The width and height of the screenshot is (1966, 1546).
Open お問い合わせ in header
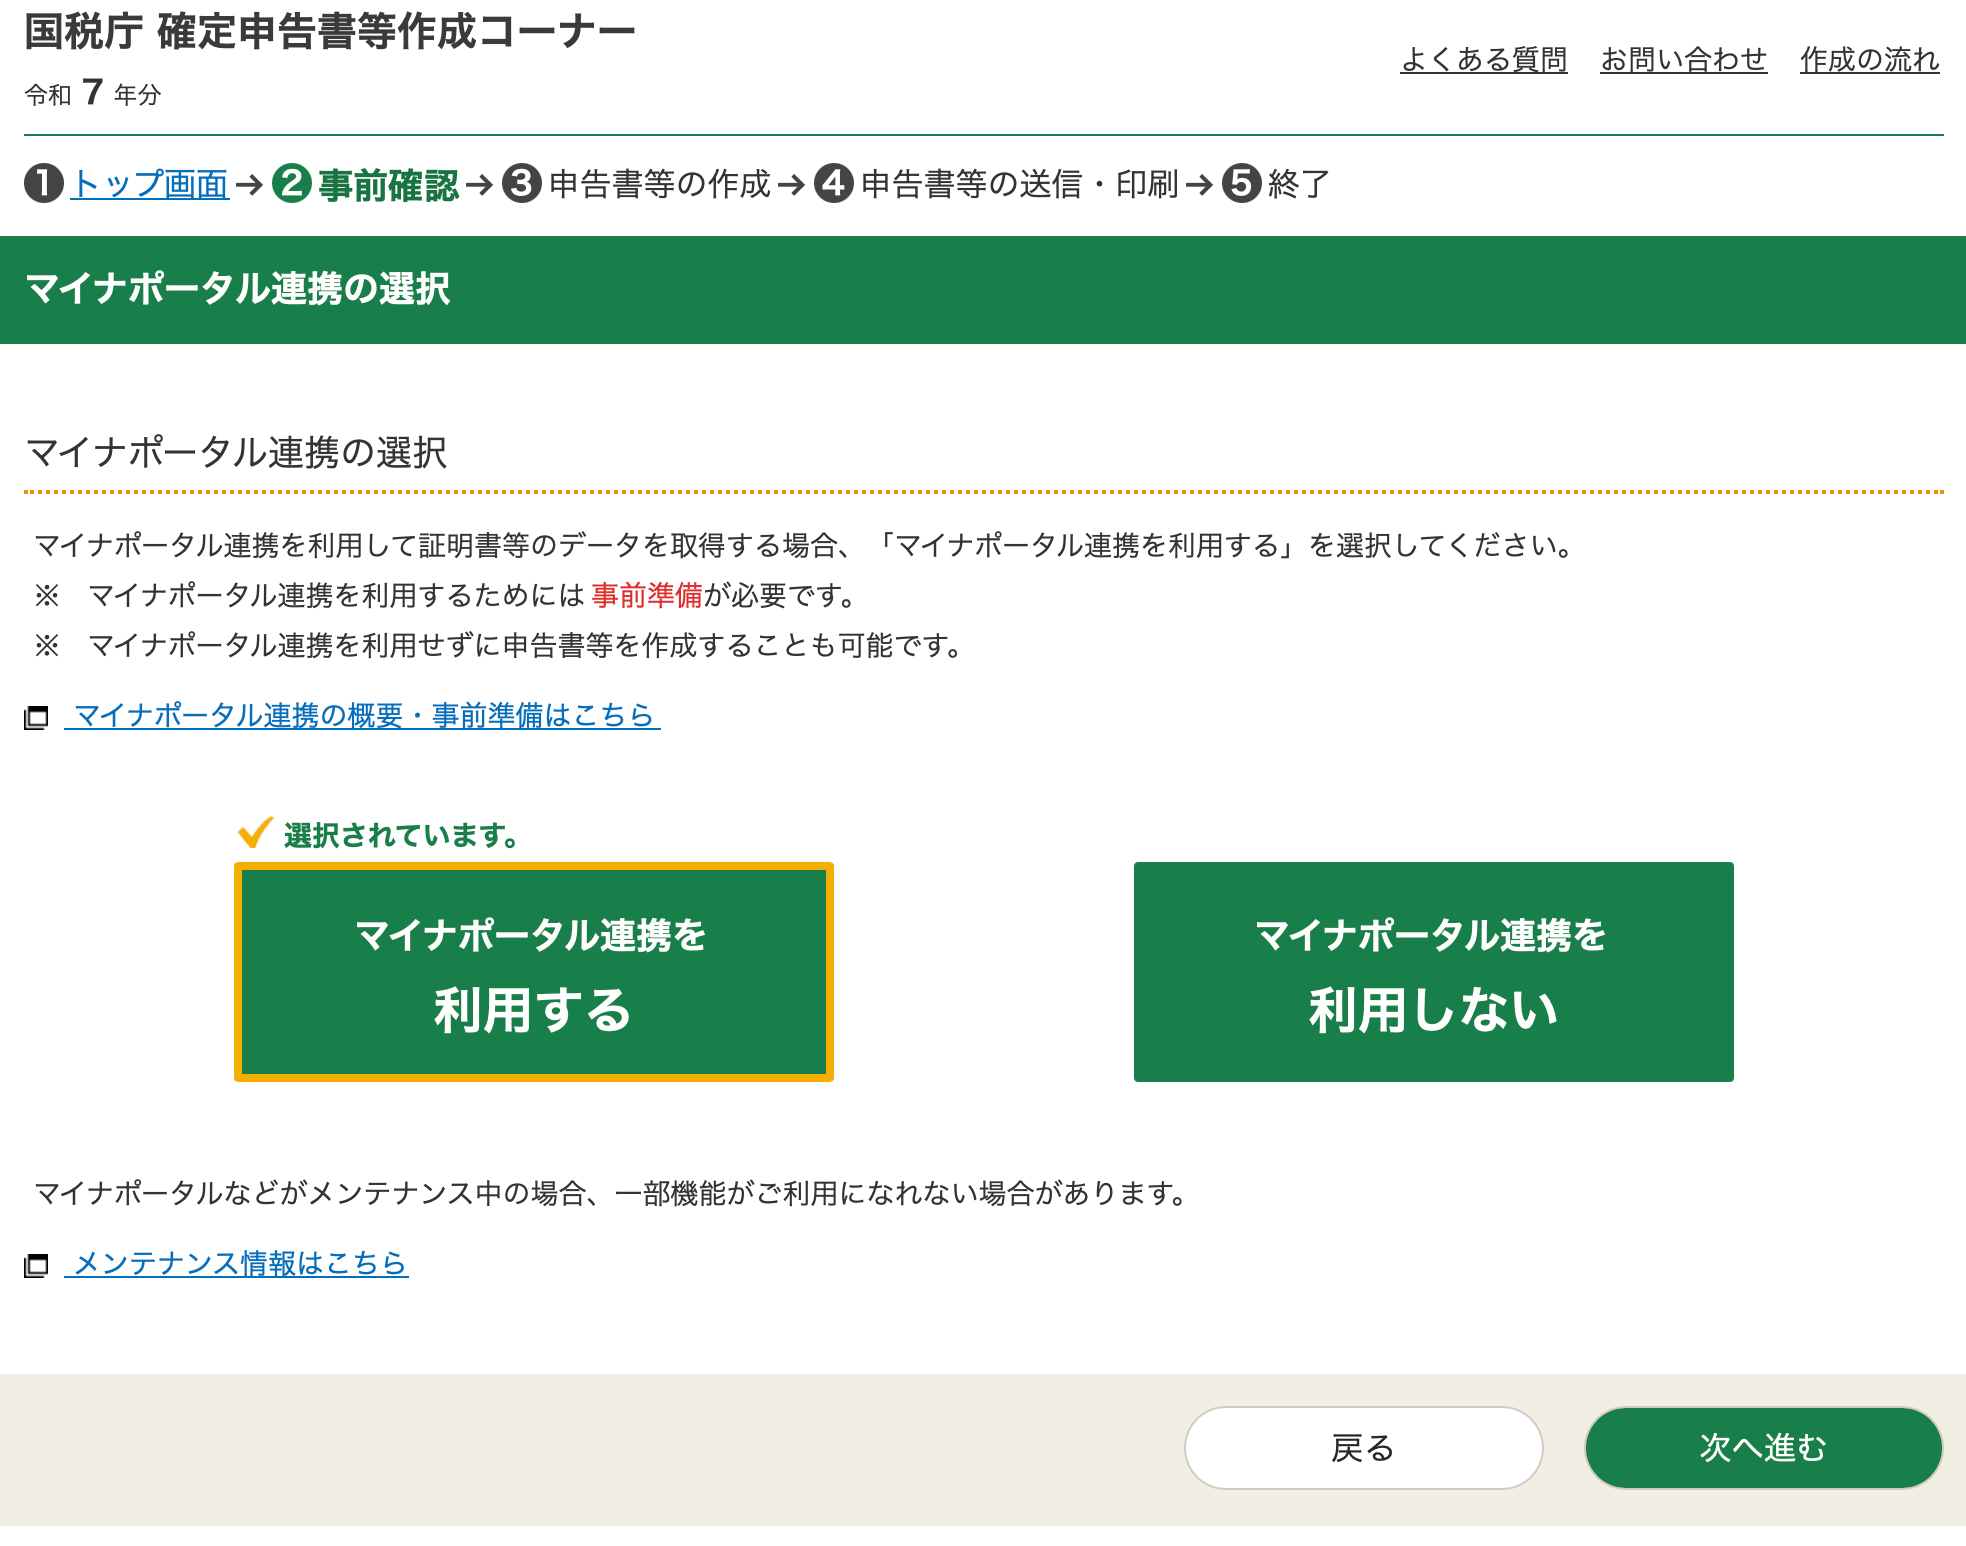click(1683, 60)
